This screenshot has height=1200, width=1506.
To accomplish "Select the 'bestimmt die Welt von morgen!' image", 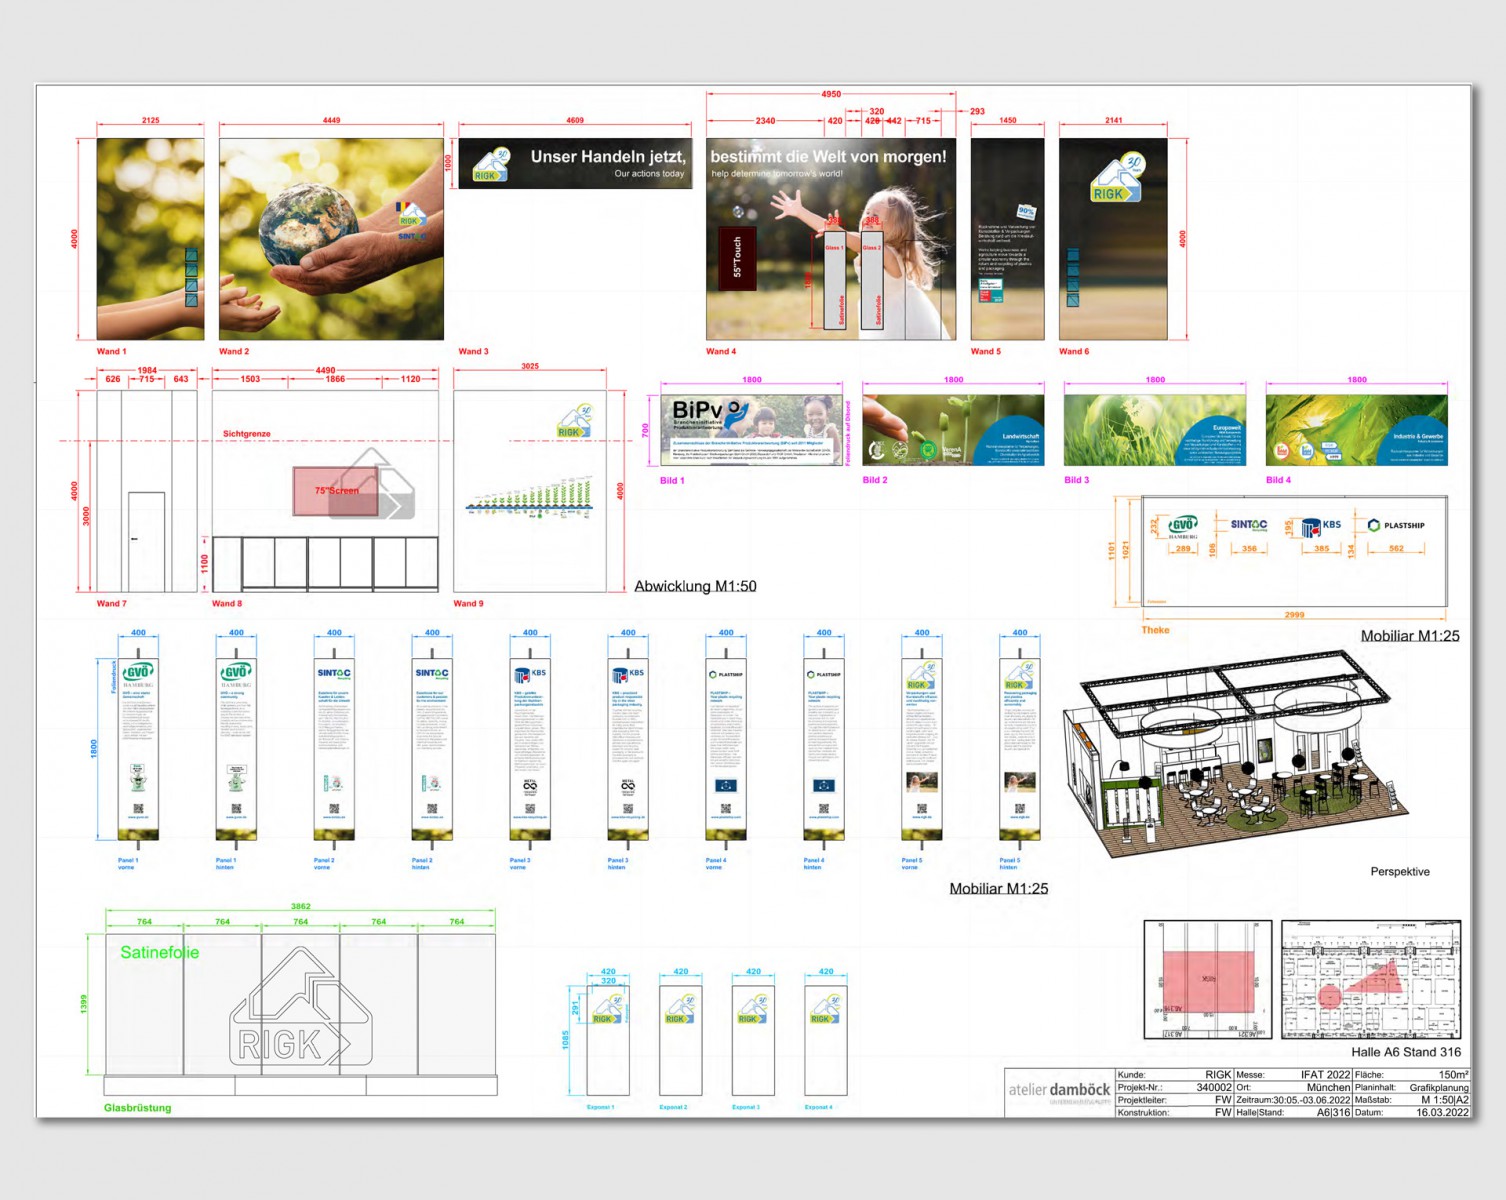I will (x=831, y=239).
